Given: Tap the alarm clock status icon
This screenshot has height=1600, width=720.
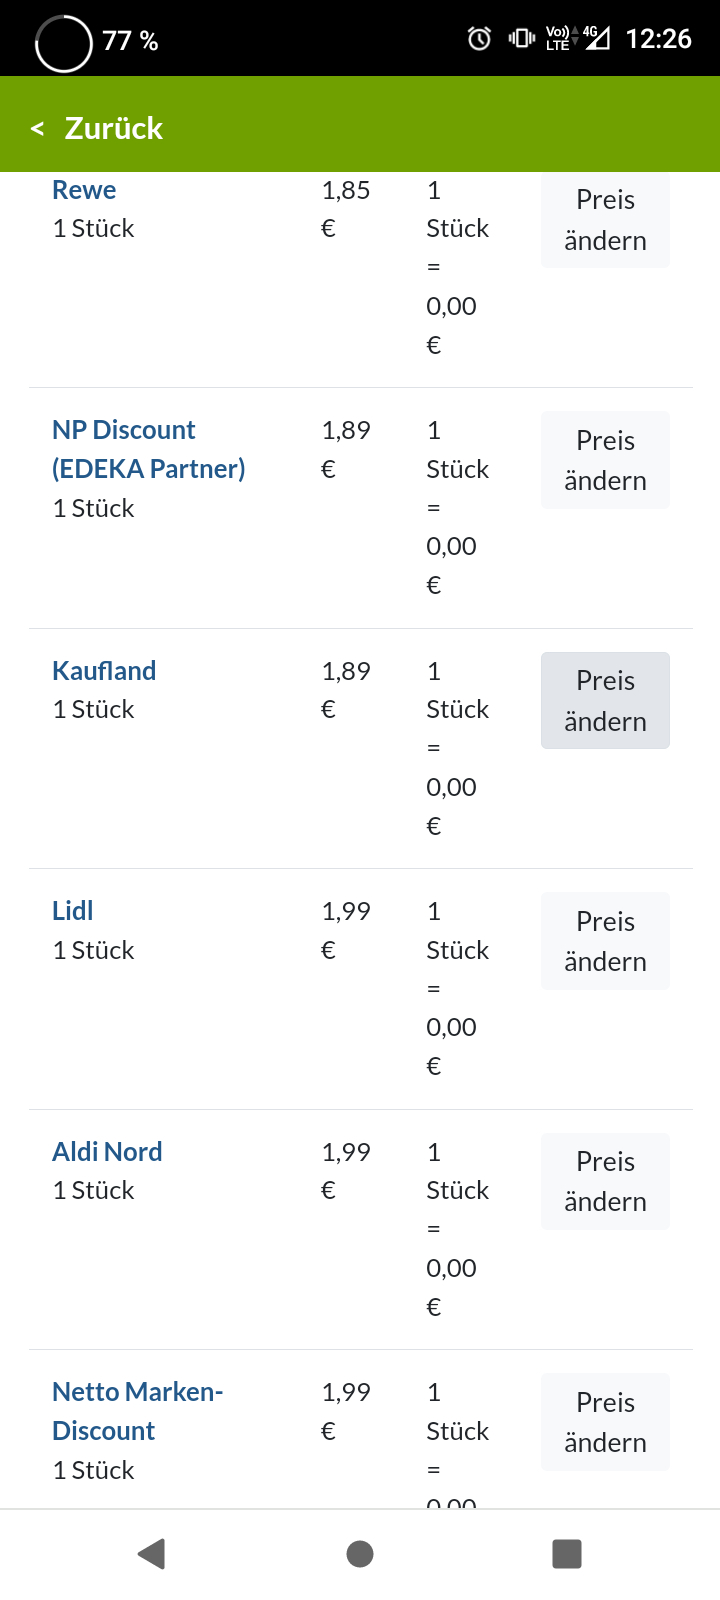Looking at the screenshot, I should pyautogui.click(x=480, y=39).
